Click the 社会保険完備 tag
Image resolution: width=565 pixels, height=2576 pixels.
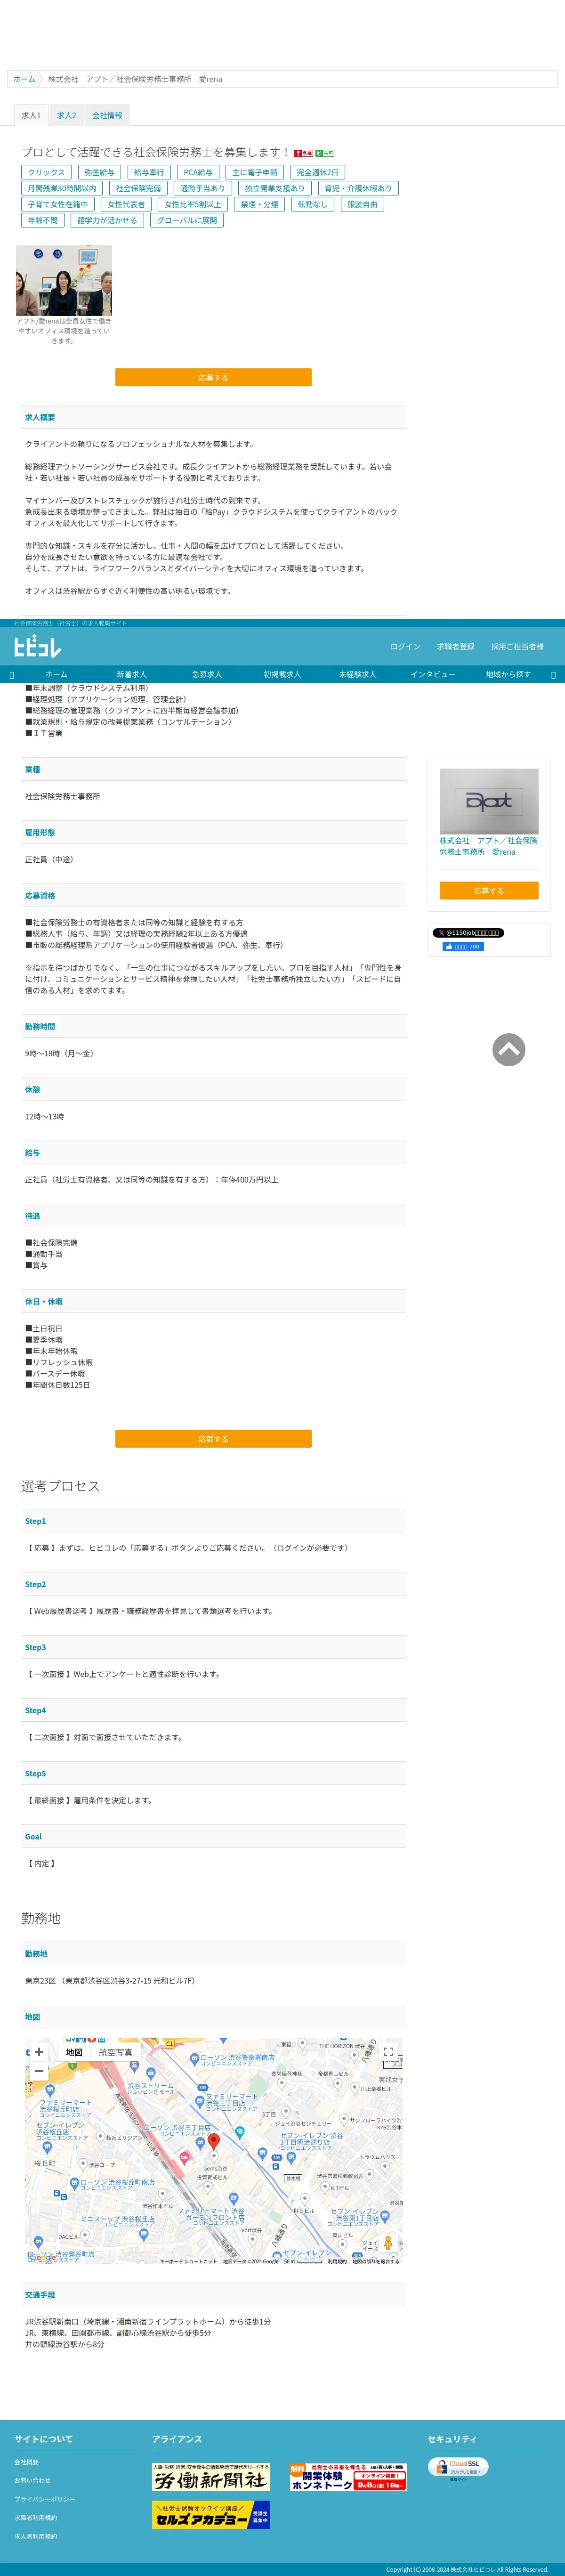pyautogui.click(x=138, y=188)
